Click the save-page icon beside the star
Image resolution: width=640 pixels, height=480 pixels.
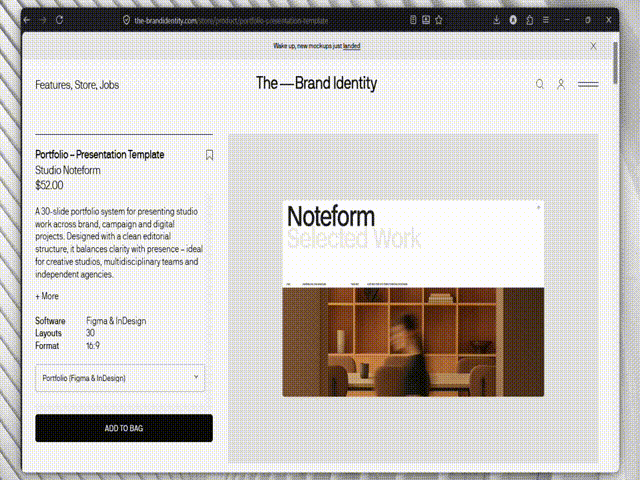[426, 20]
